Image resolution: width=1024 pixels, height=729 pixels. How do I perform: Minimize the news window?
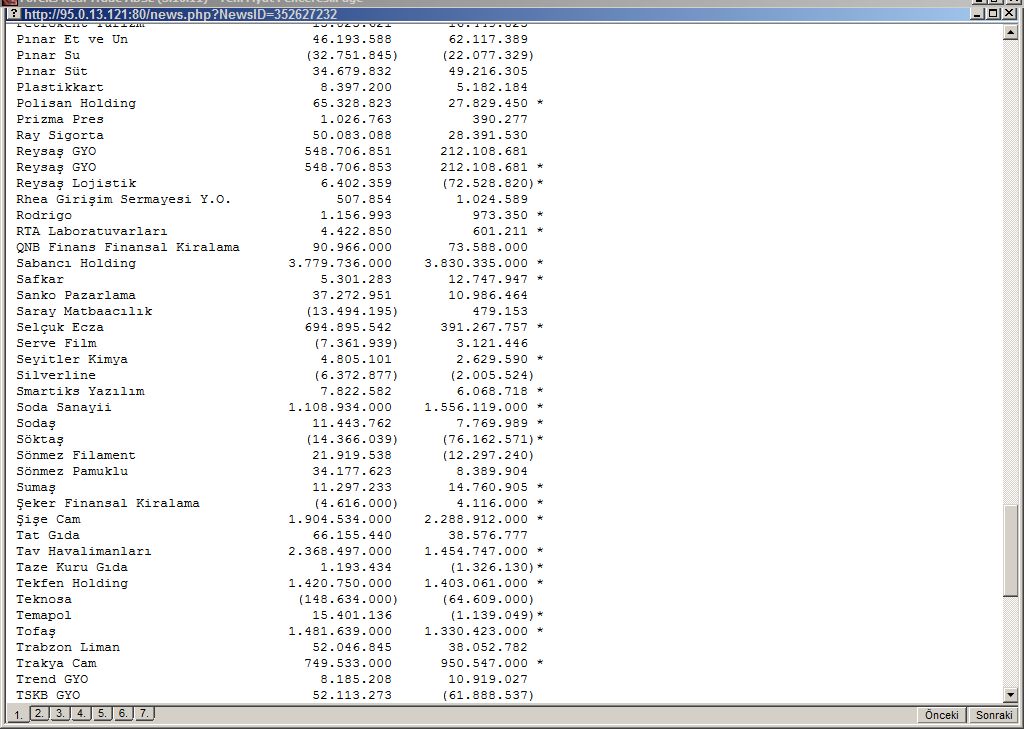click(x=978, y=14)
